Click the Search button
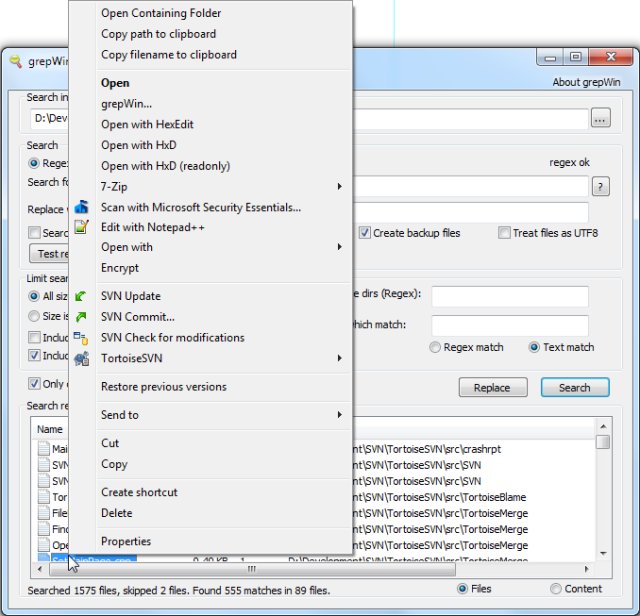Screen dimensions: 640x616 pyautogui.click(x=575, y=387)
